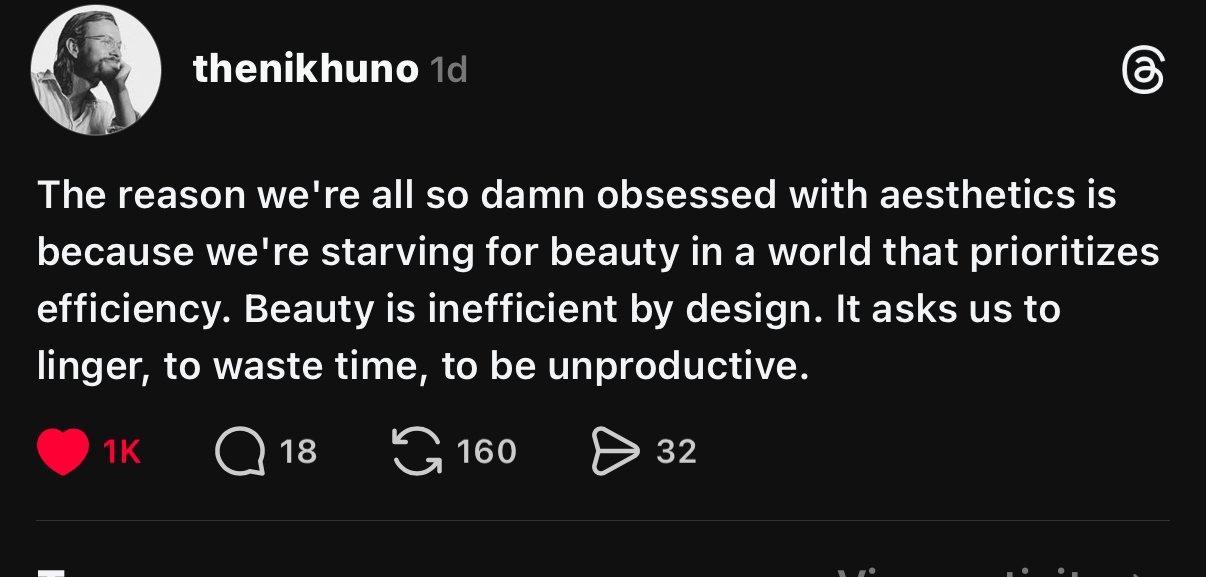Go to the thenikhuno username profile

305,70
